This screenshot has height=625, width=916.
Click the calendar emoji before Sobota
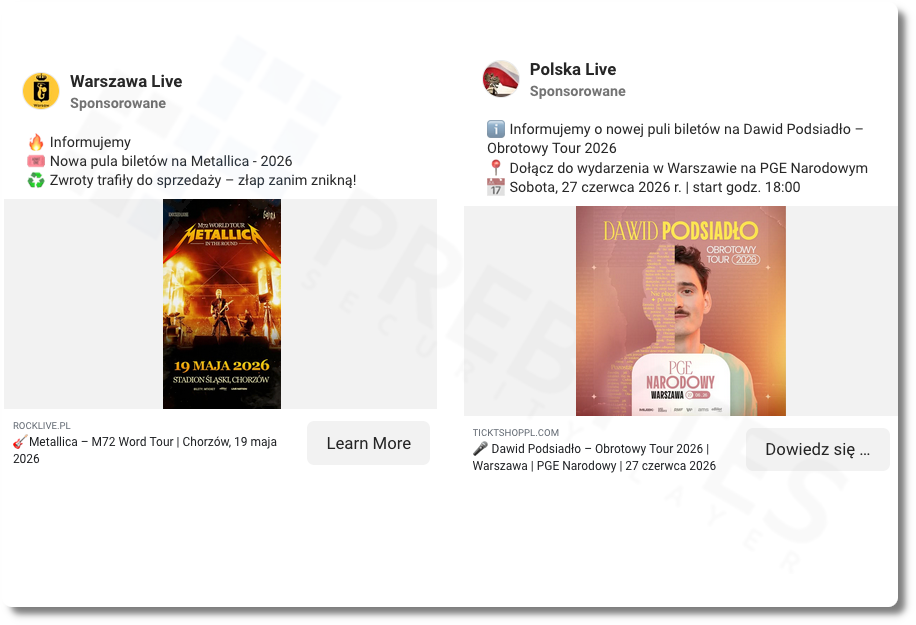click(496, 188)
